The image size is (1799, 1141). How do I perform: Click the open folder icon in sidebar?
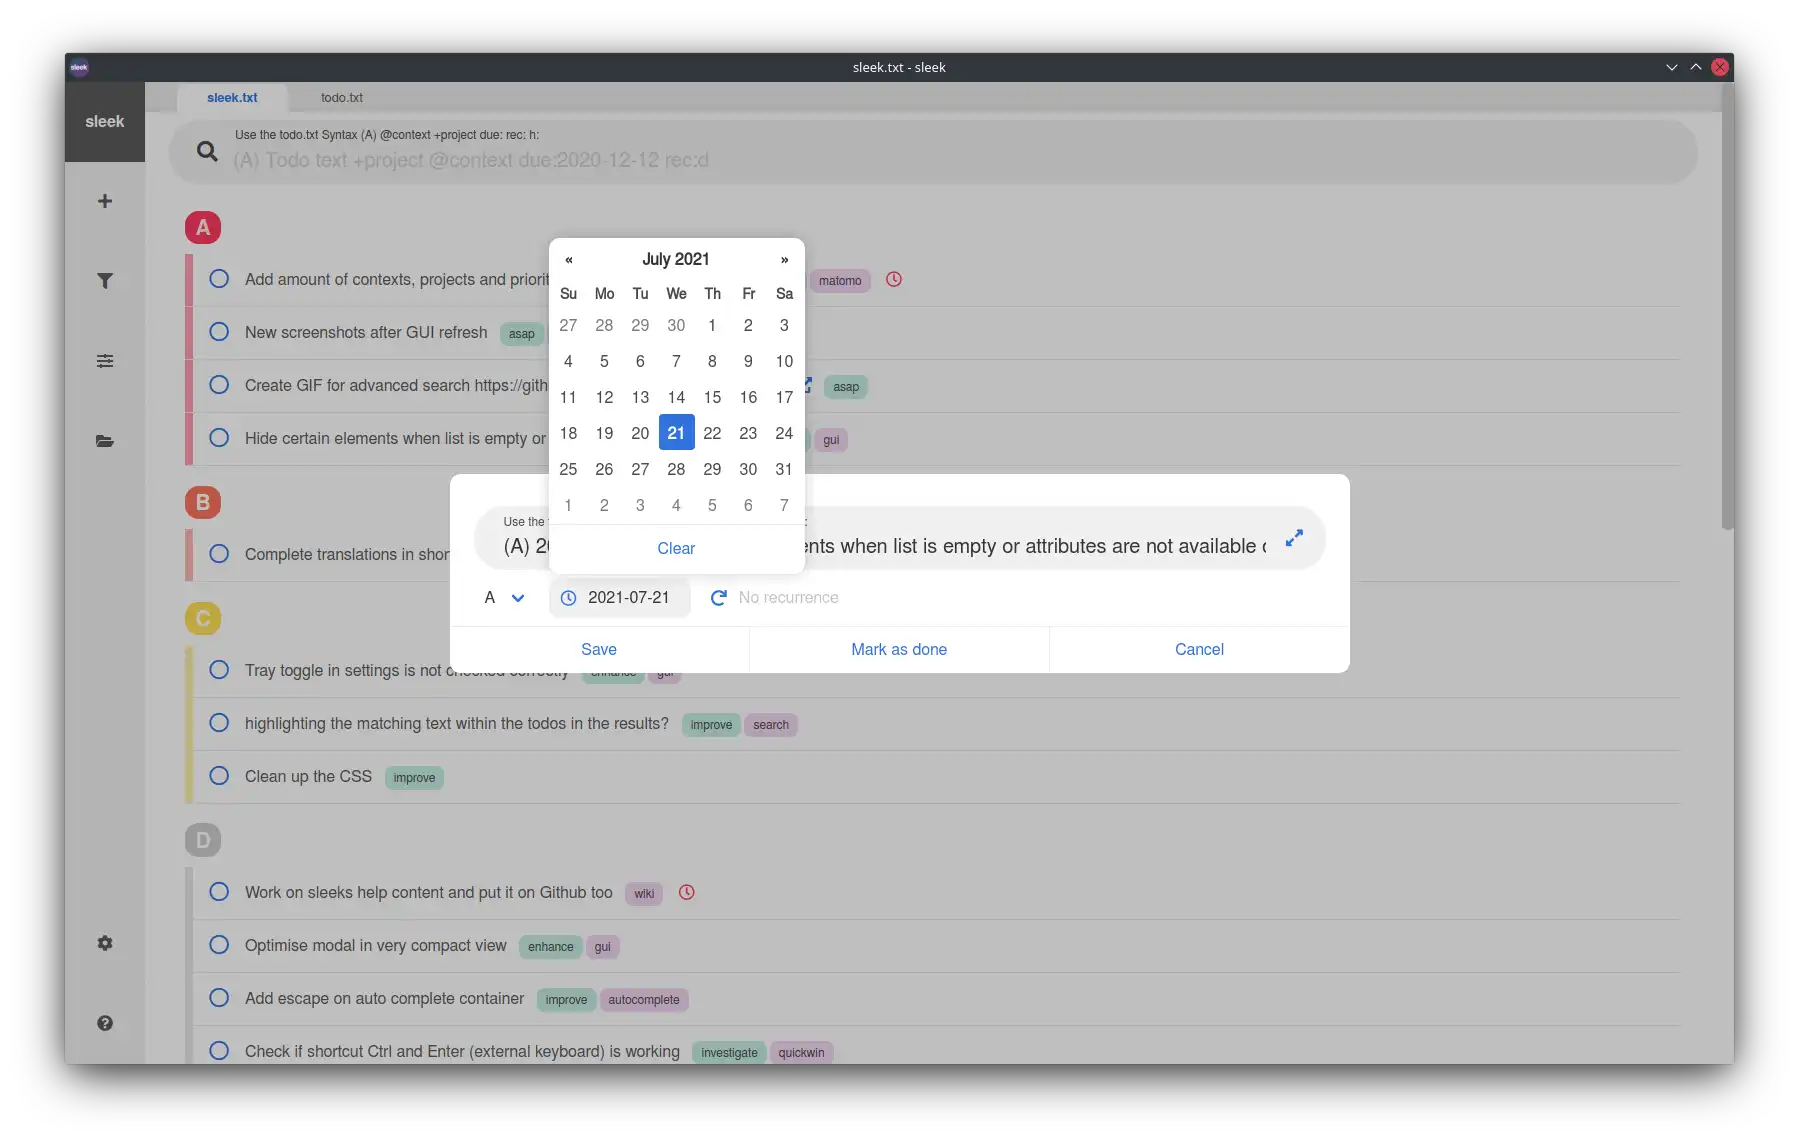click(104, 441)
